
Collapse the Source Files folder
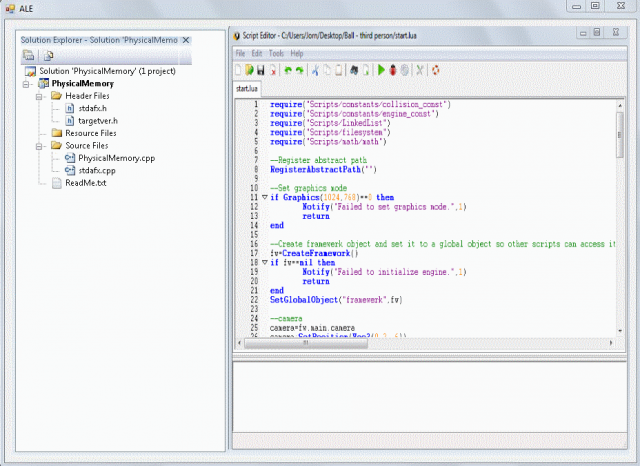point(41,145)
